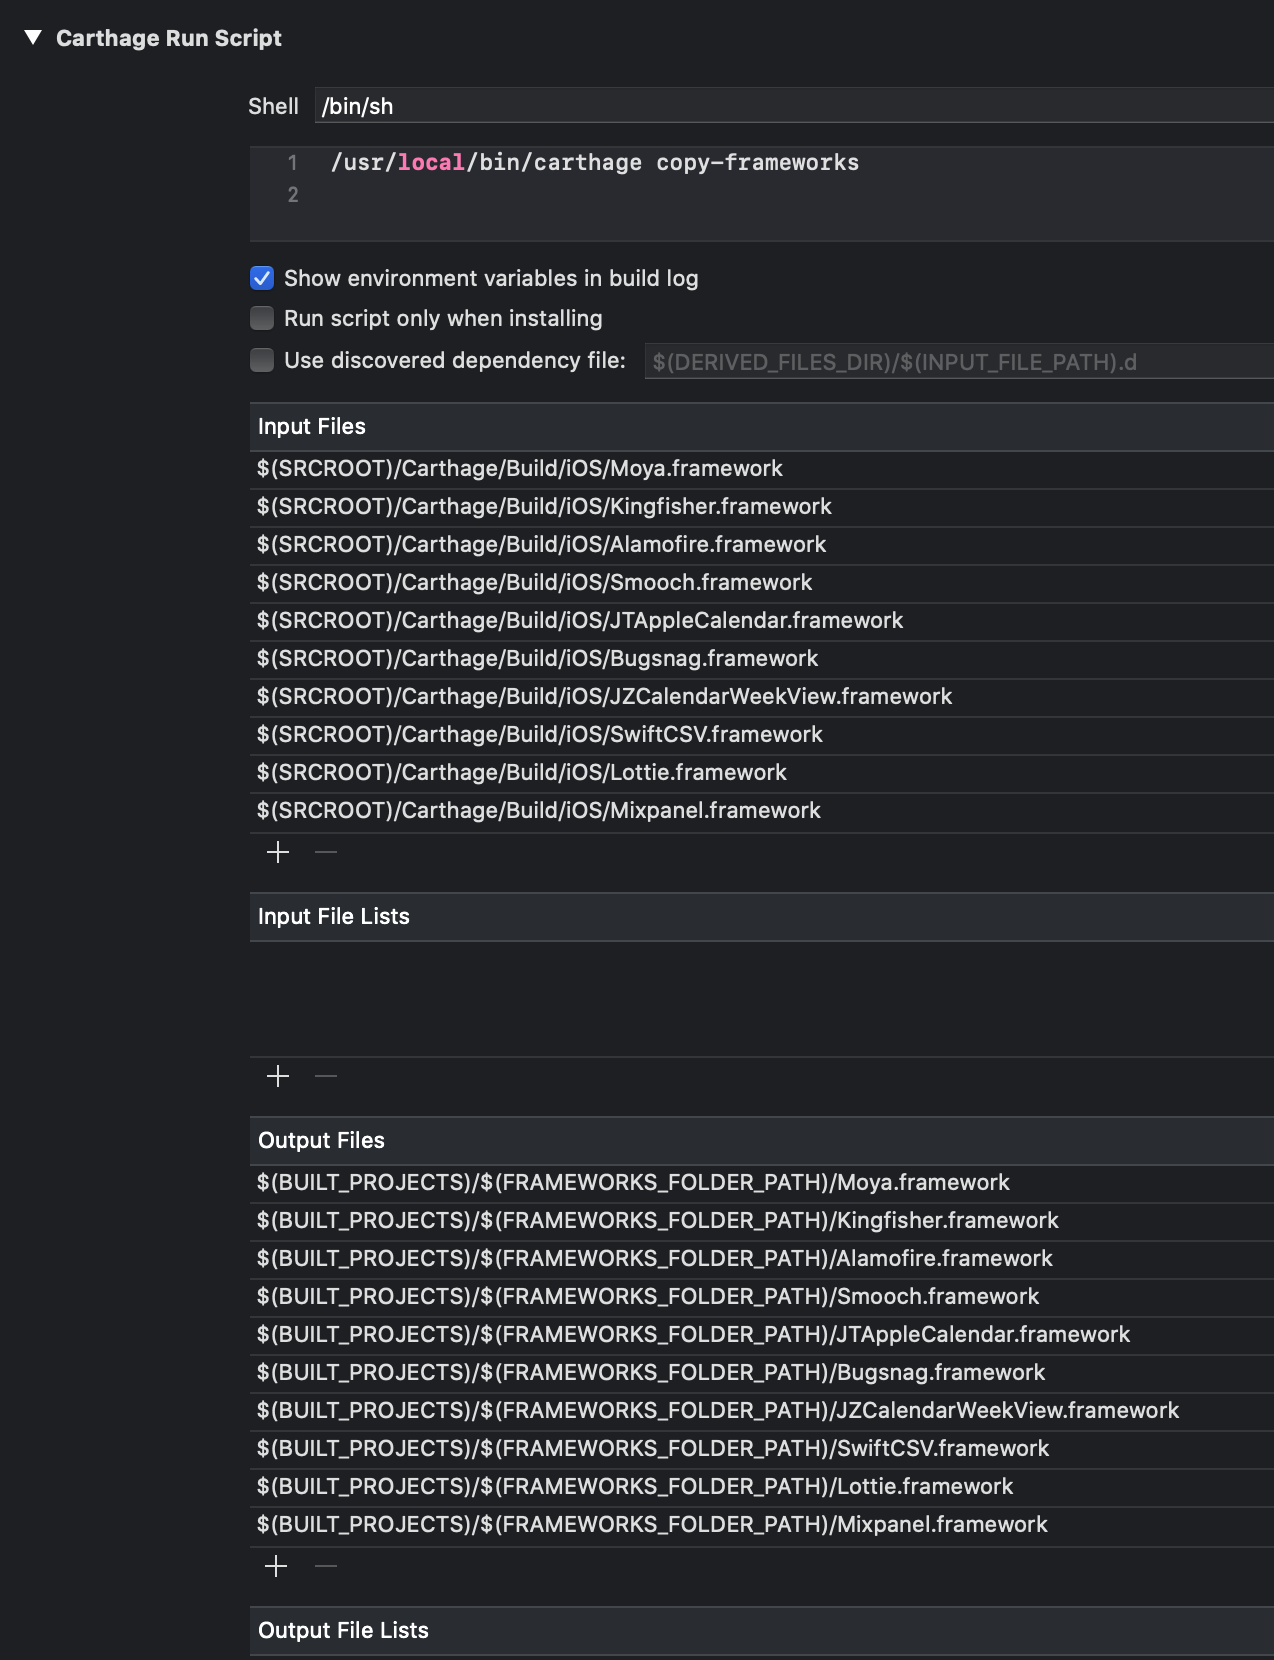Select input file JTAppleCalendar.framework
The width and height of the screenshot is (1274, 1660).
762,621
